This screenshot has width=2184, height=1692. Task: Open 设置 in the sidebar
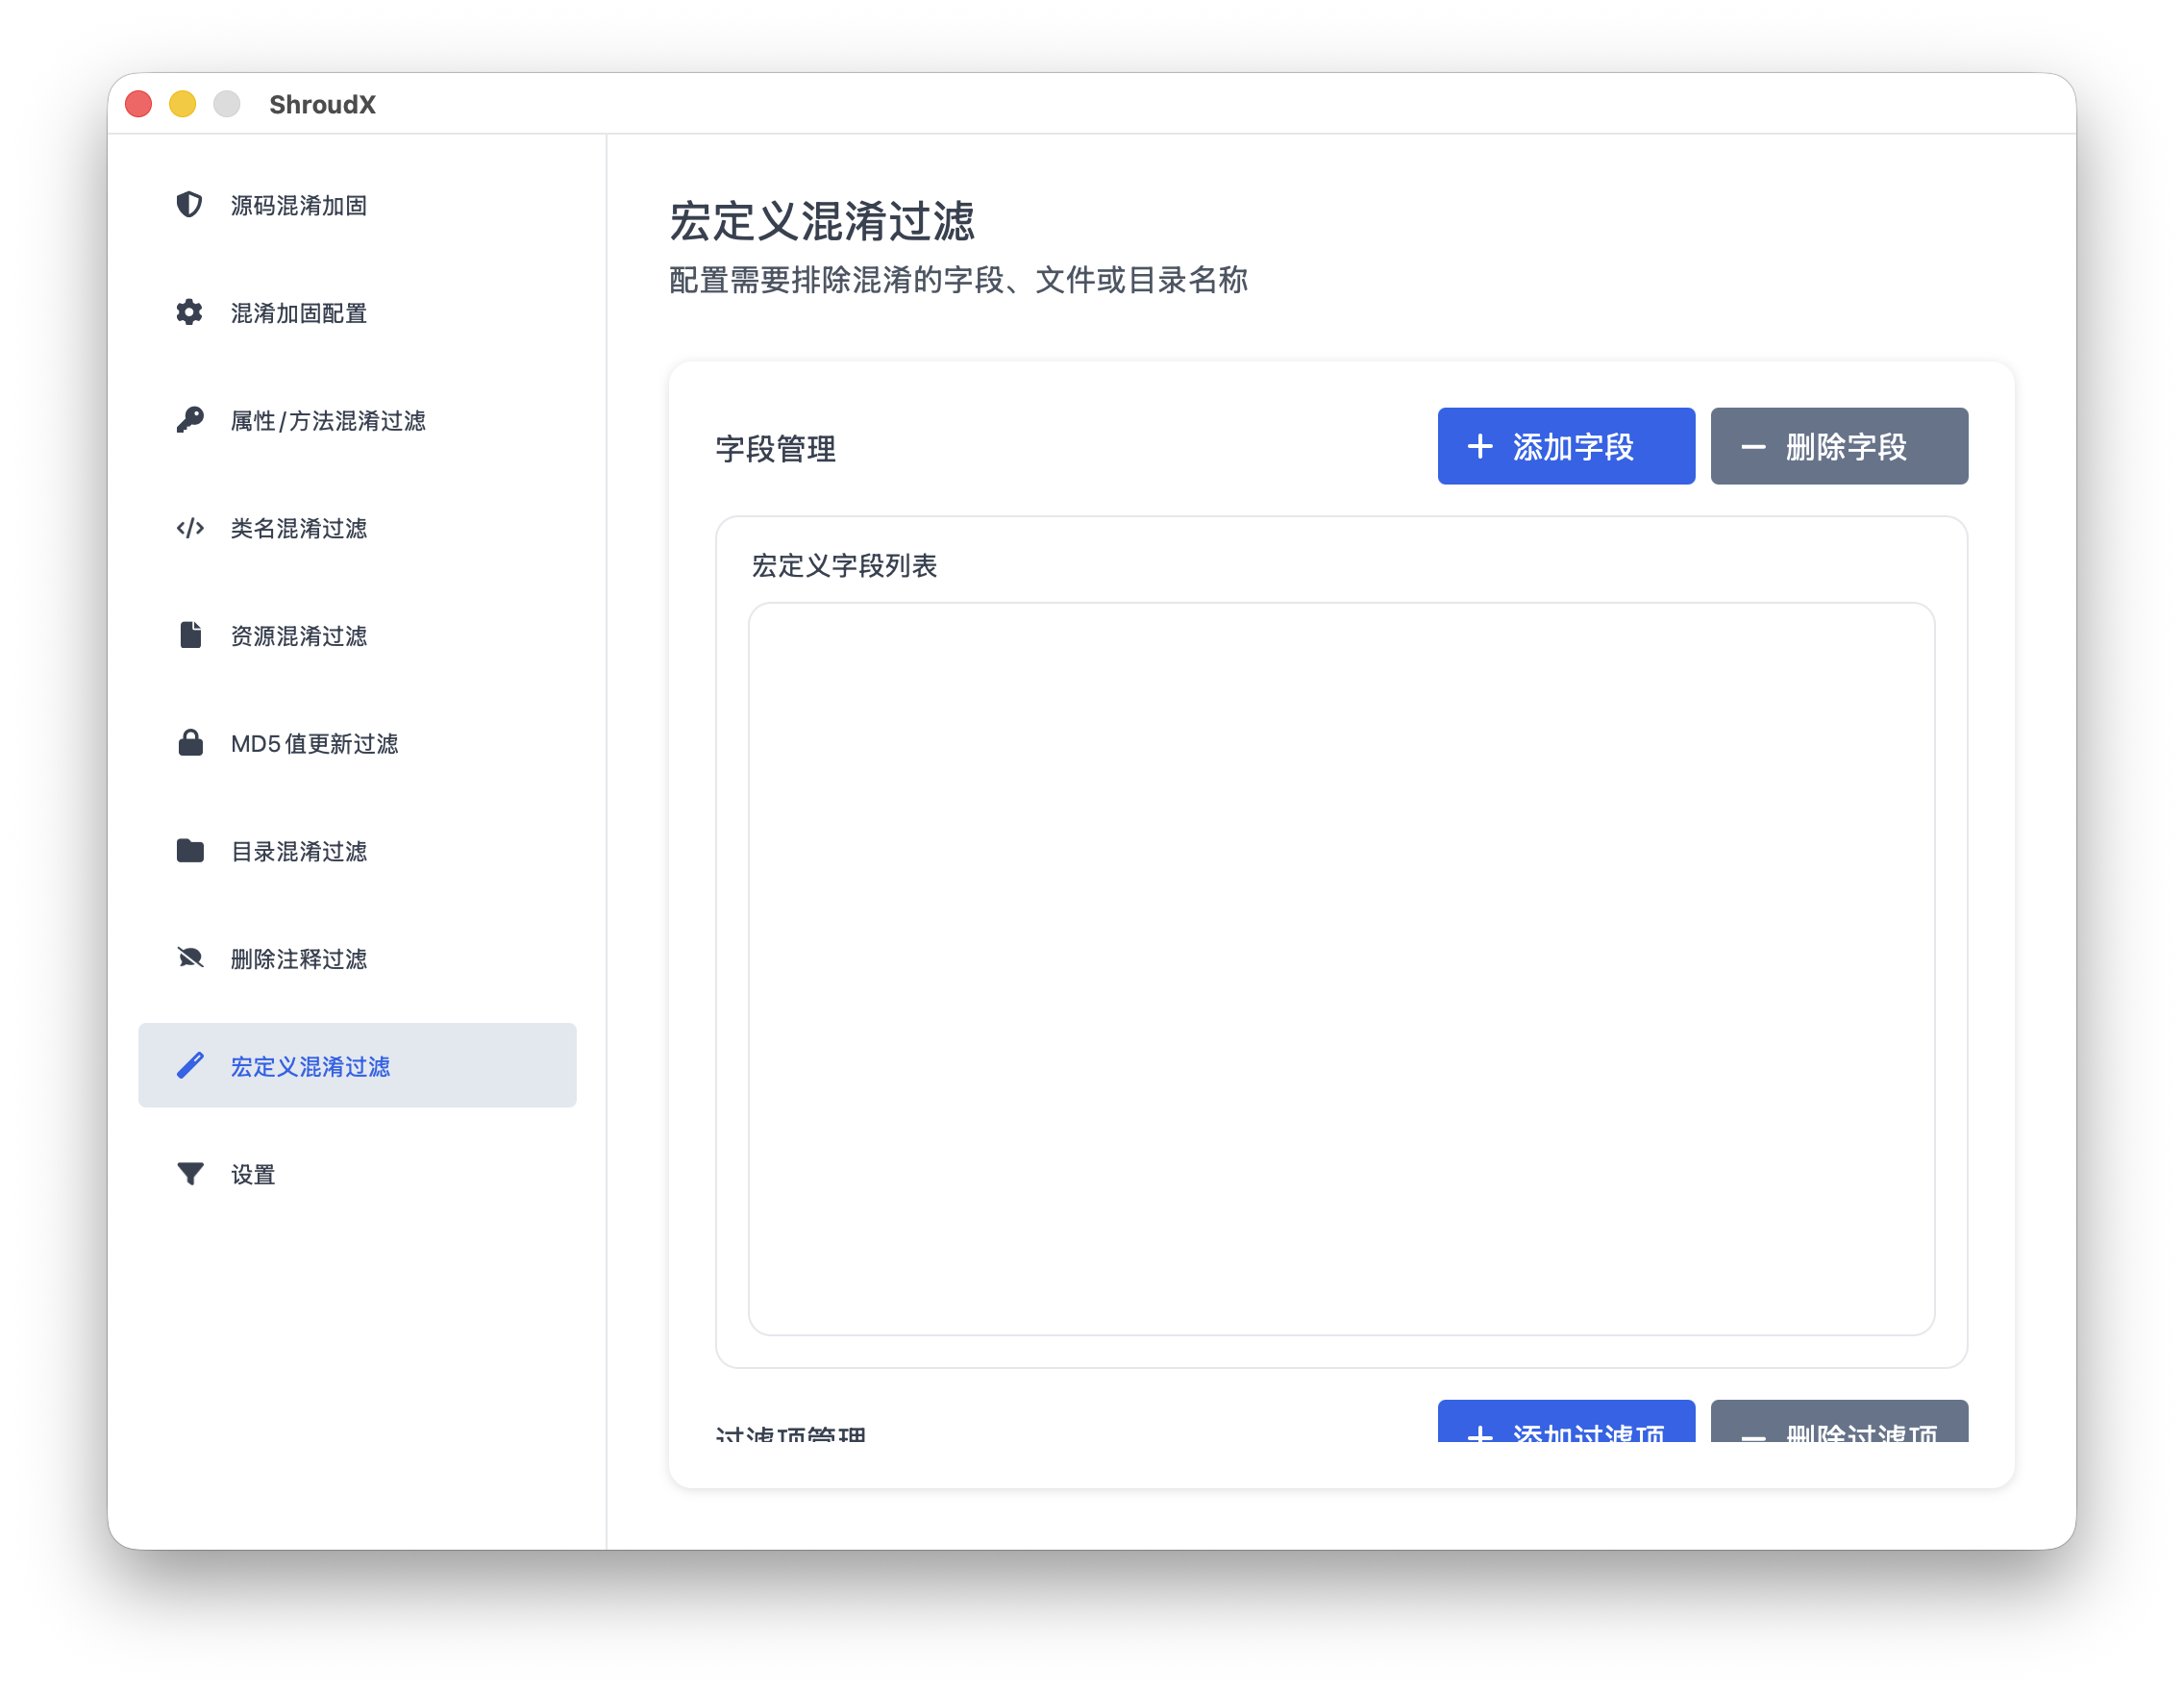tap(357, 1174)
